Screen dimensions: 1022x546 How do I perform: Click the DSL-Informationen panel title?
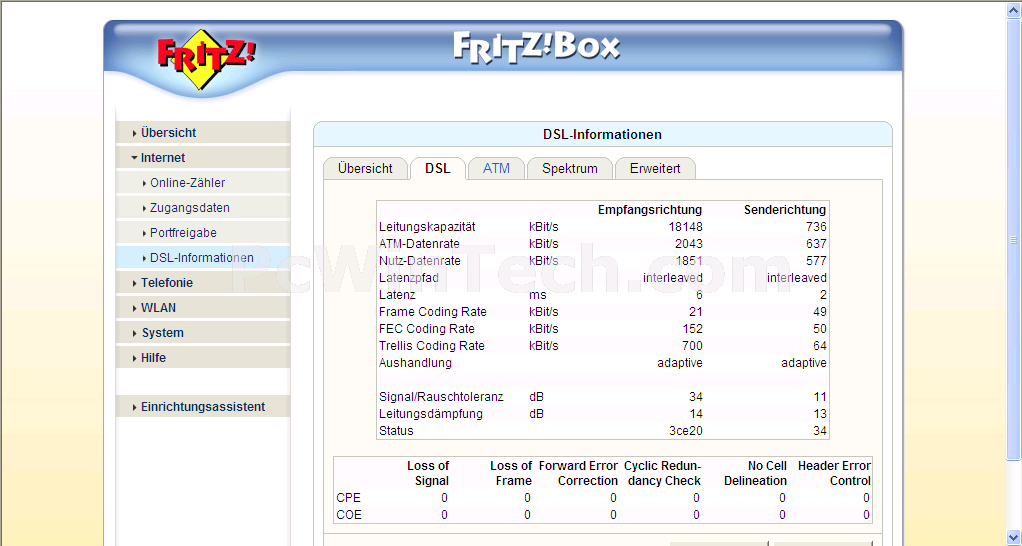click(602, 135)
